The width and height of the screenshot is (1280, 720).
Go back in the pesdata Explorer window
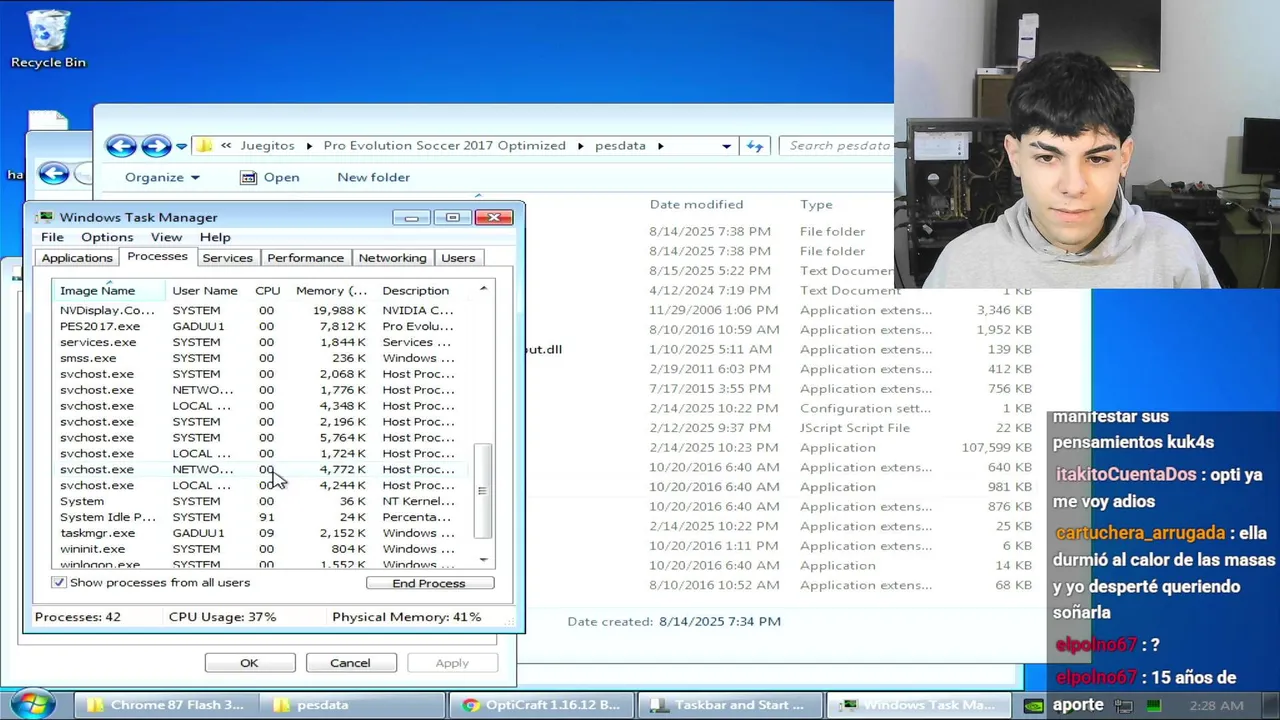121,146
